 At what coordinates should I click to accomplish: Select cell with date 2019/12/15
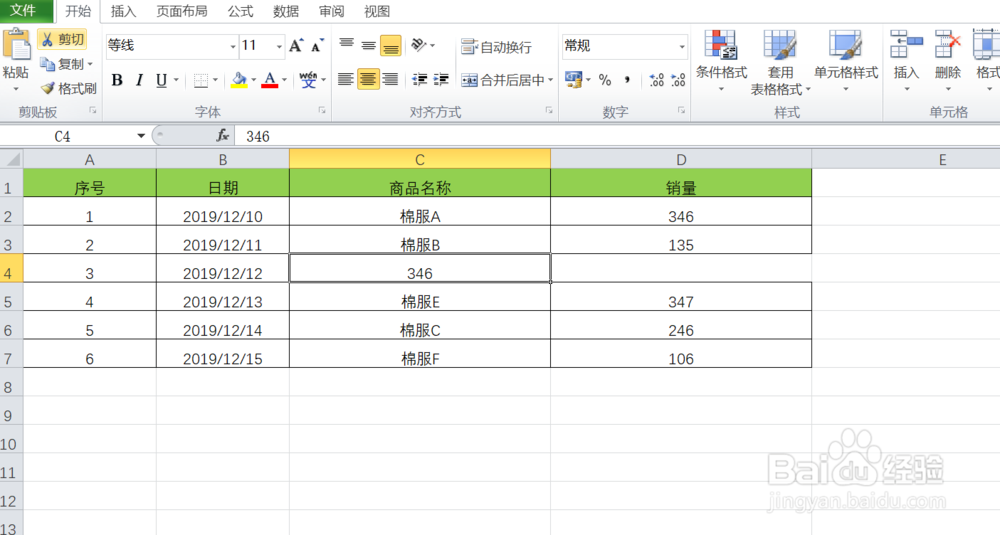tap(223, 354)
